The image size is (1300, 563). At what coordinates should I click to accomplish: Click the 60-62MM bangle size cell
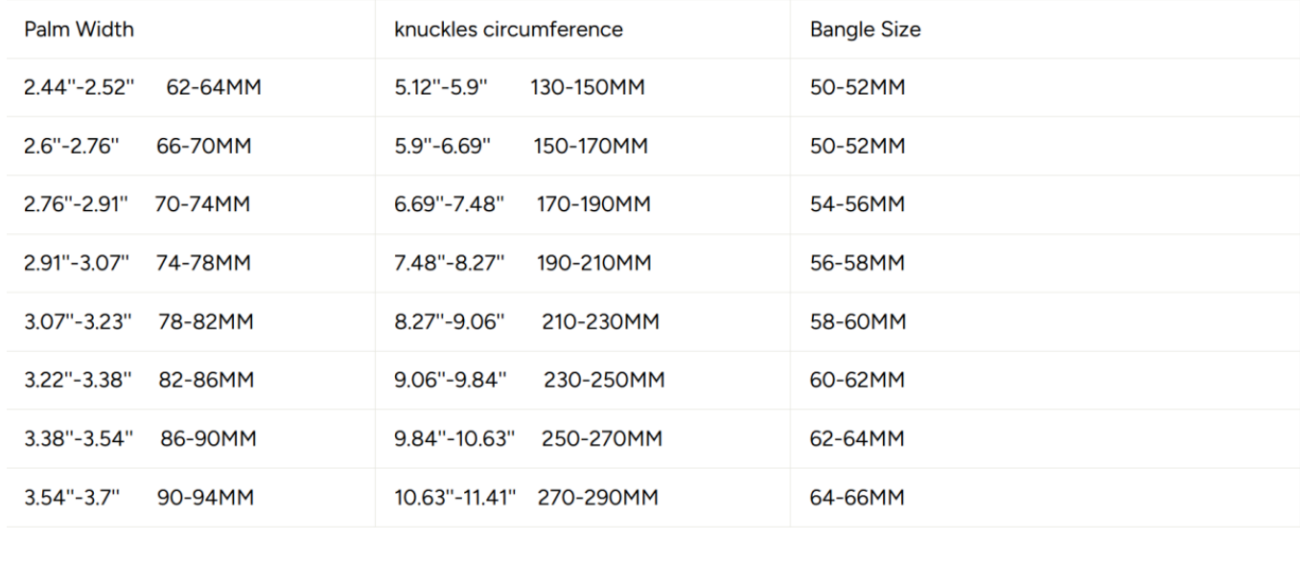point(858,381)
